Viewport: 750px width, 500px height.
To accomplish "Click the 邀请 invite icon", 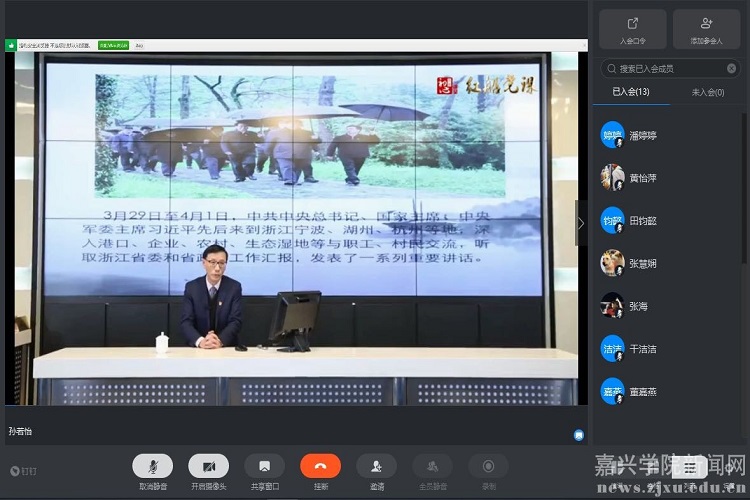I will pos(376,466).
